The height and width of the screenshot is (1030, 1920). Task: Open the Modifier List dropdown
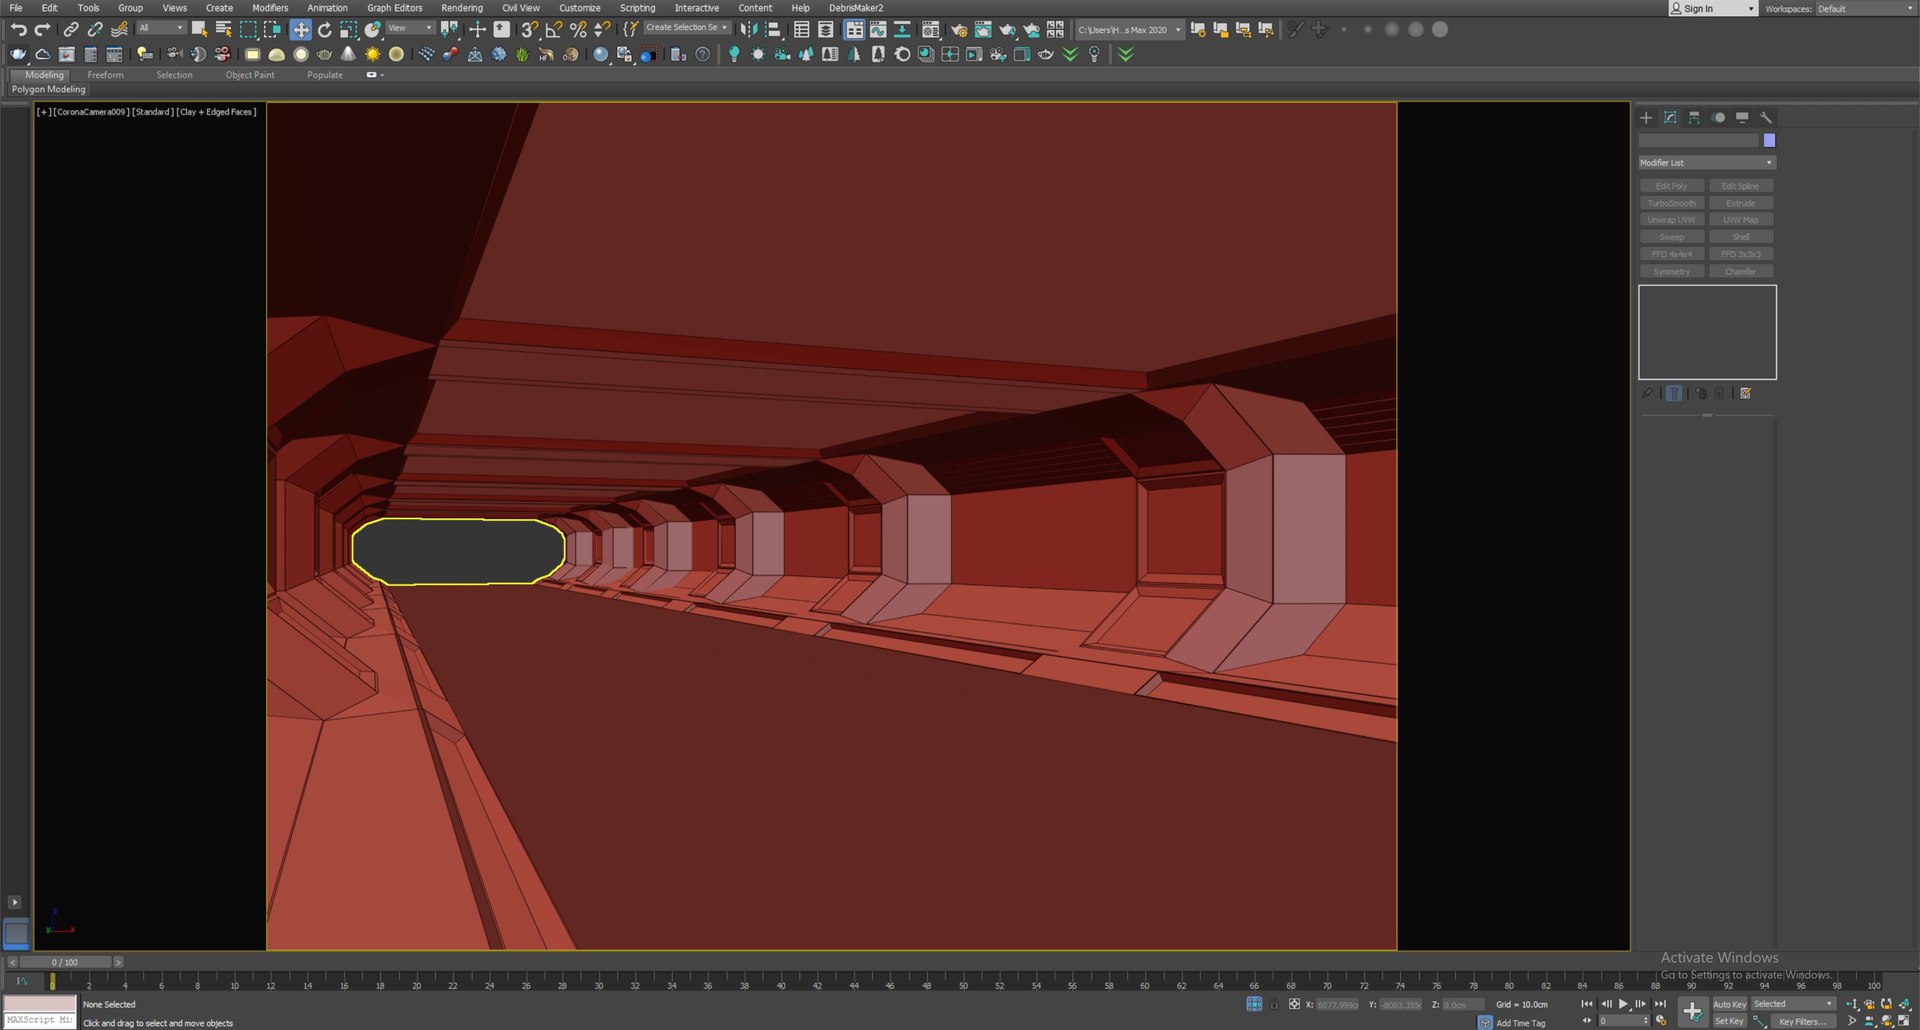[1706, 162]
